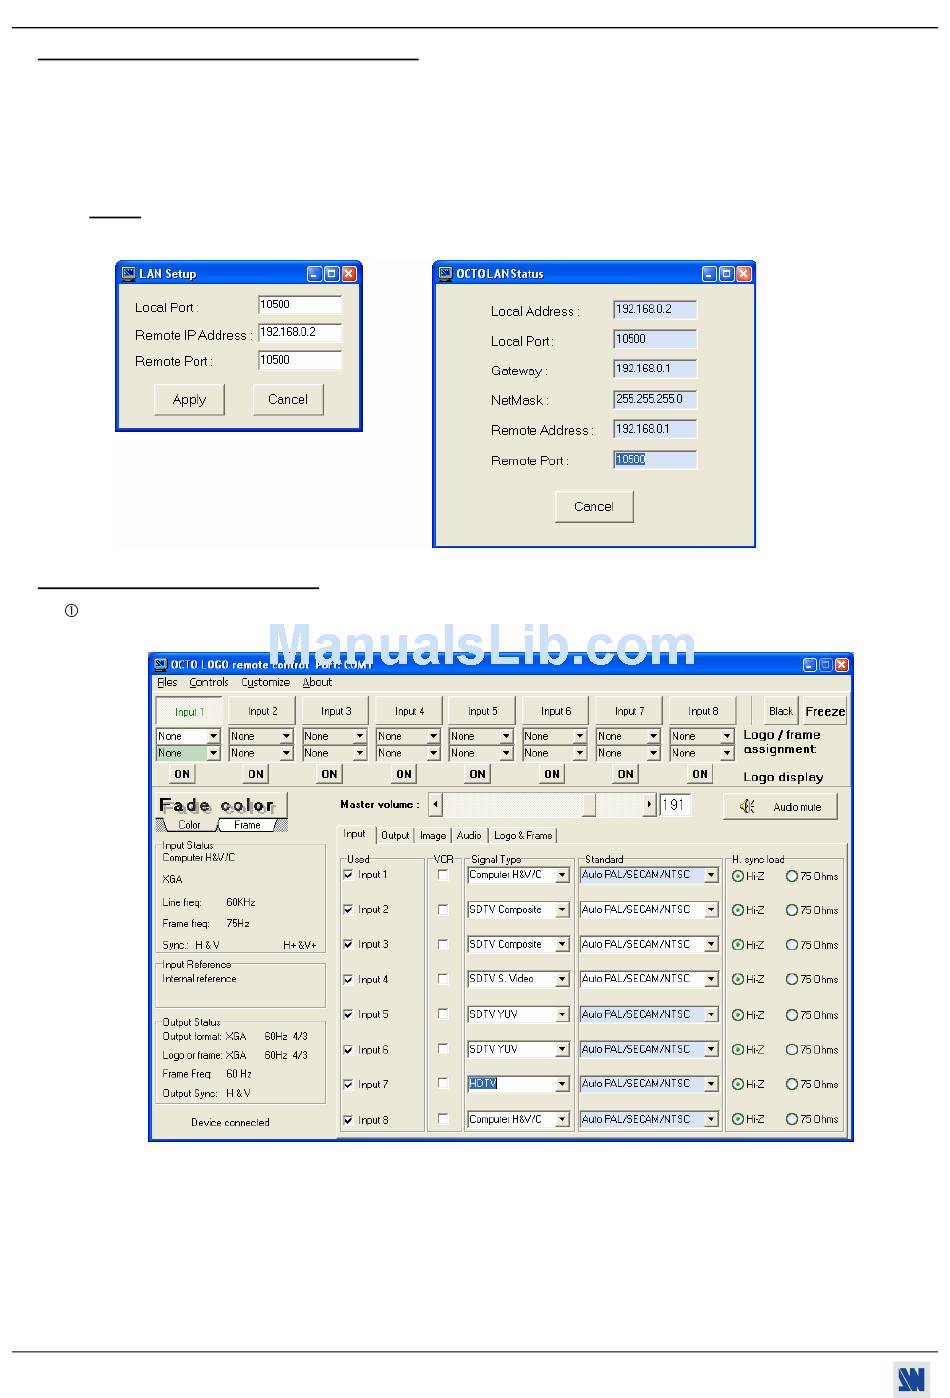Expand the HDTV signal type dropdown

point(562,1084)
